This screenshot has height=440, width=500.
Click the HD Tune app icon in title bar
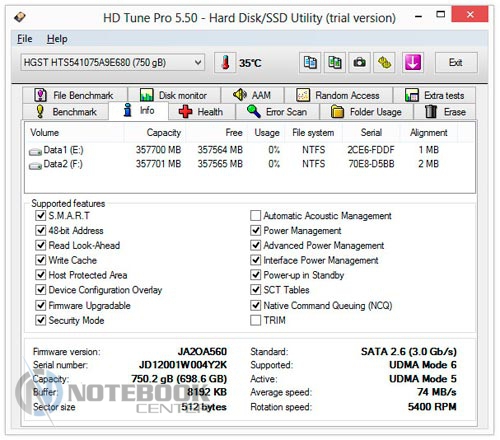coord(20,17)
